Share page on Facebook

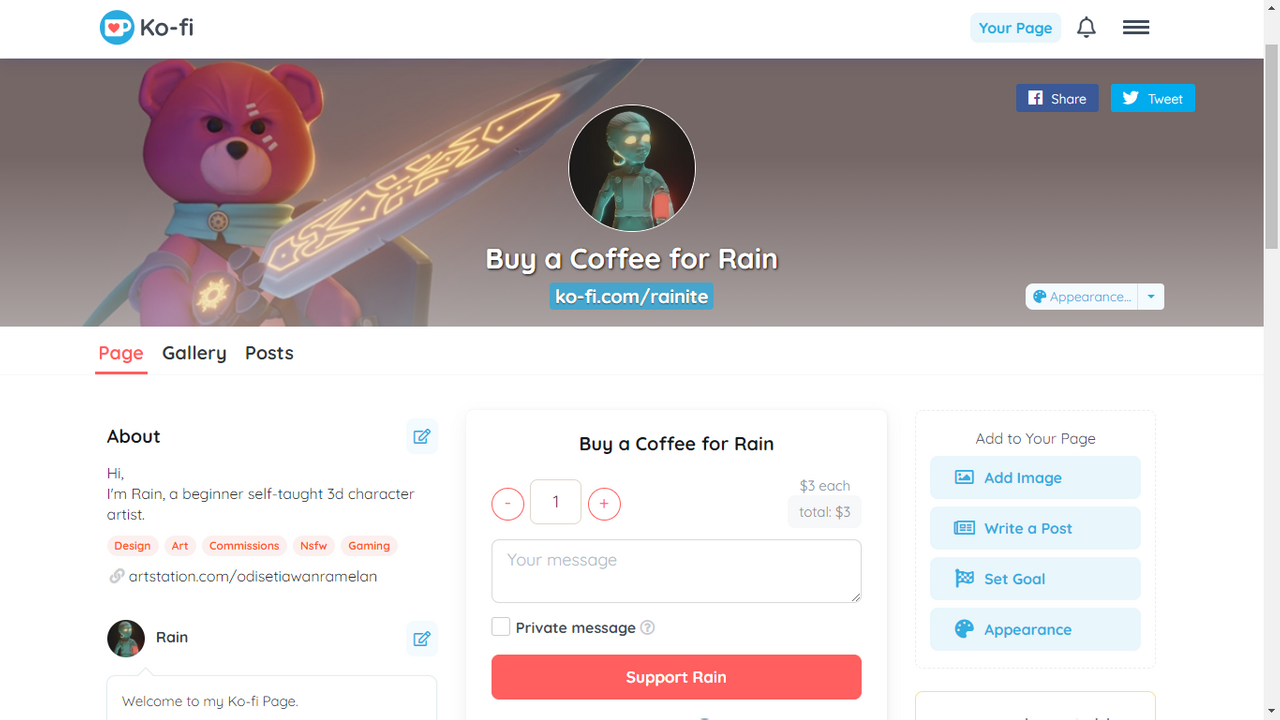tap(1057, 98)
